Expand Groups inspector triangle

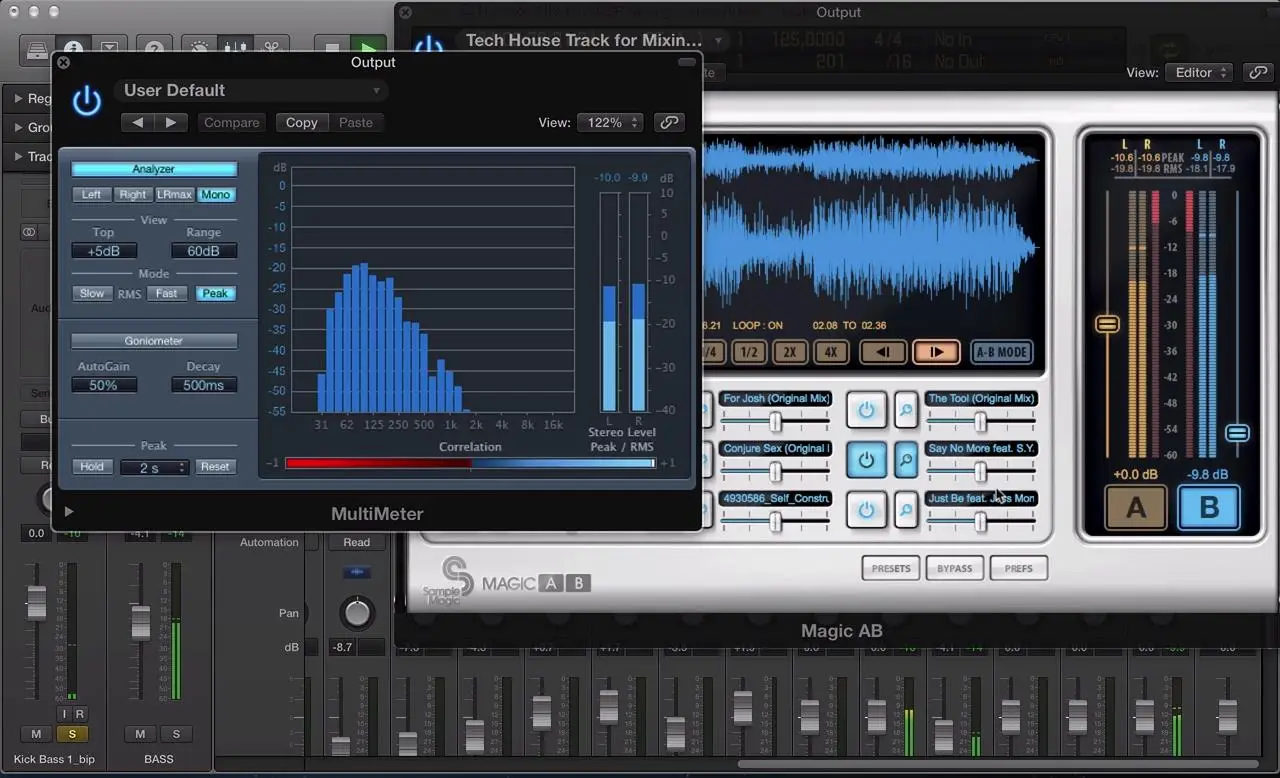[19, 127]
